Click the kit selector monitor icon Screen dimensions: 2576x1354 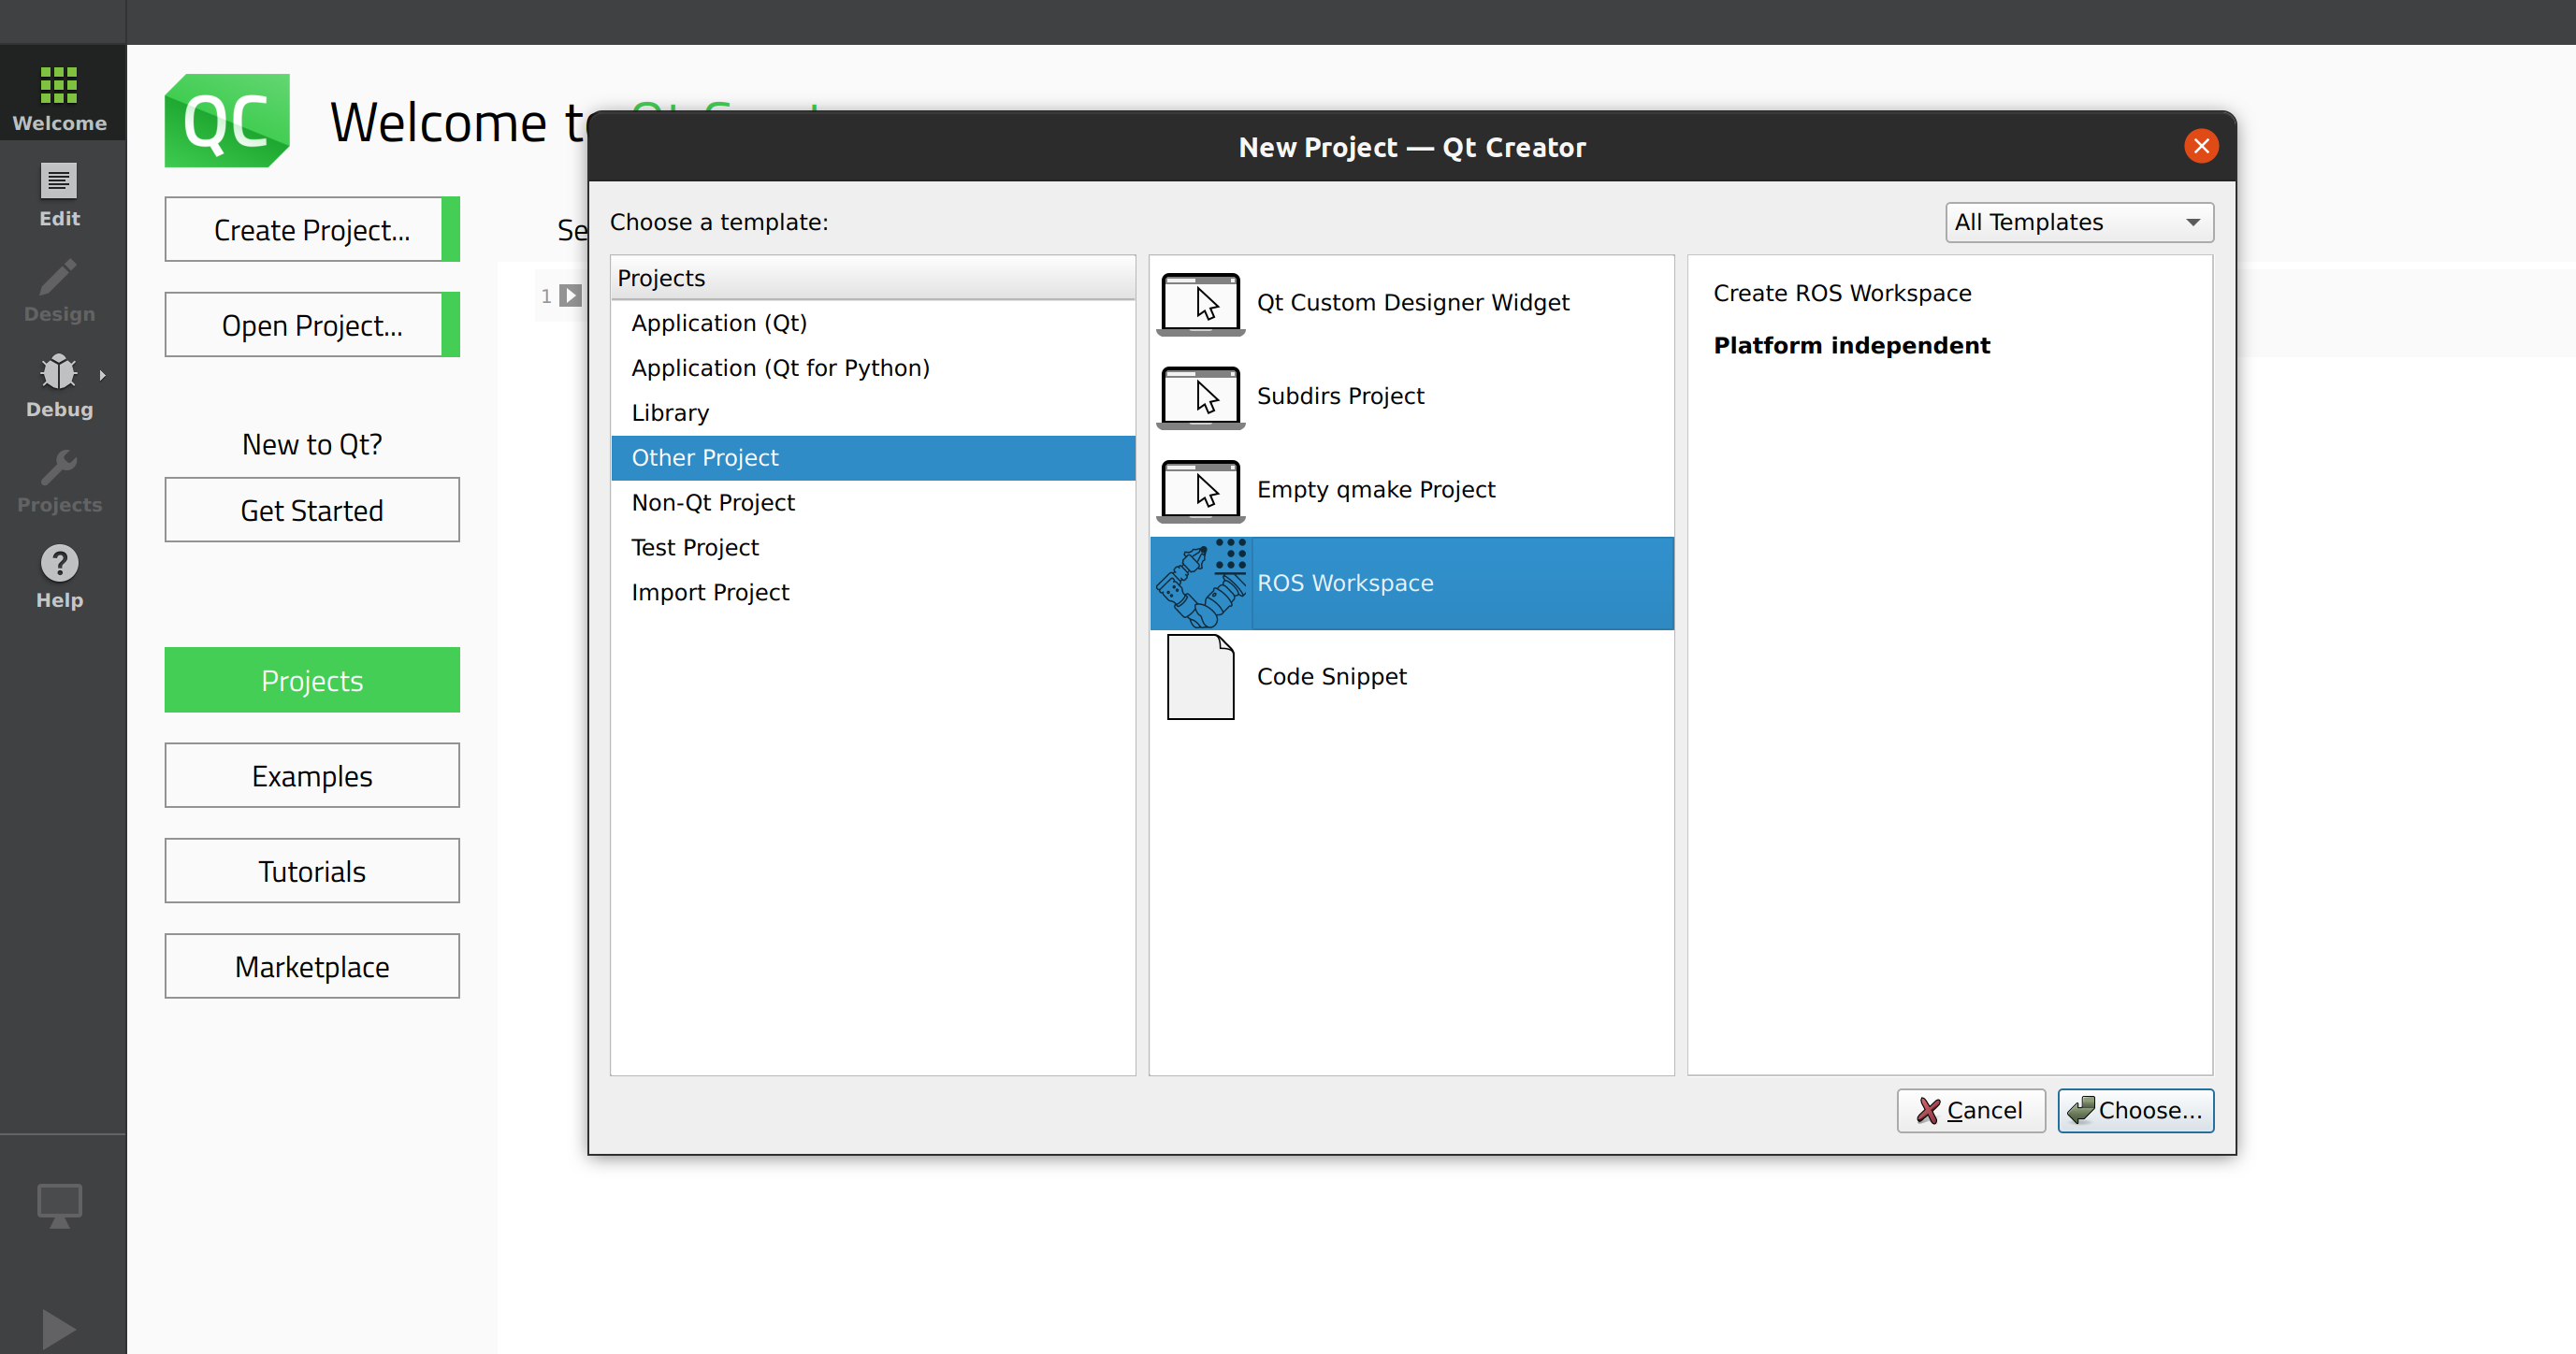click(59, 1204)
